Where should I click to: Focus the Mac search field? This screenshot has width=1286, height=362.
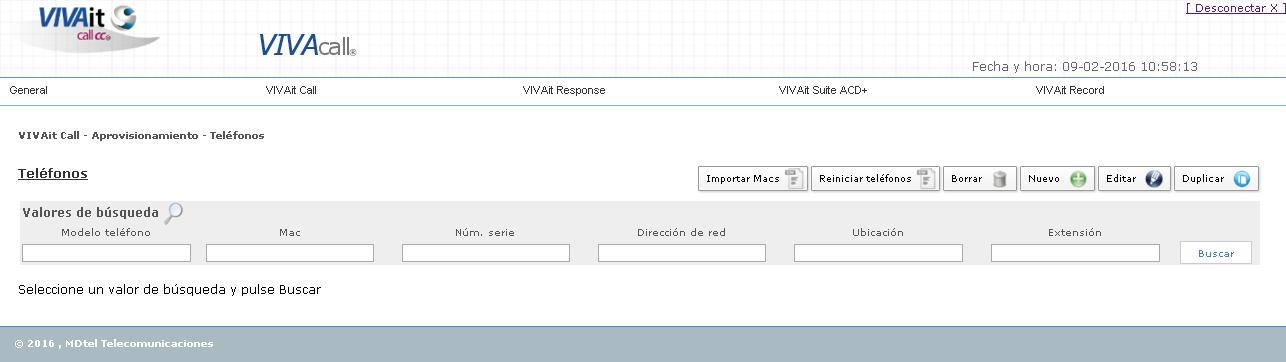tap(290, 253)
